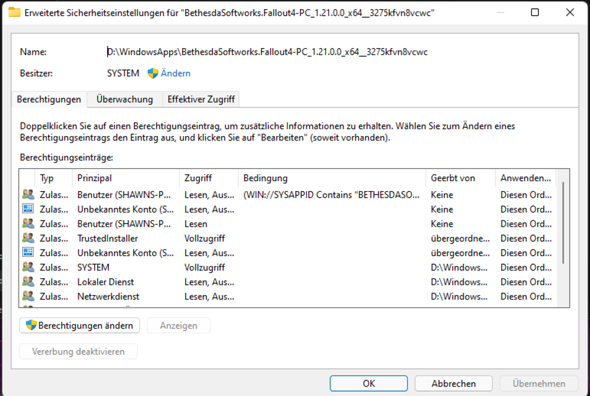Click Vollzugriff in the TrustedInstaller row
The width and height of the screenshot is (590, 396).
pyautogui.click(x=204, y=238)
